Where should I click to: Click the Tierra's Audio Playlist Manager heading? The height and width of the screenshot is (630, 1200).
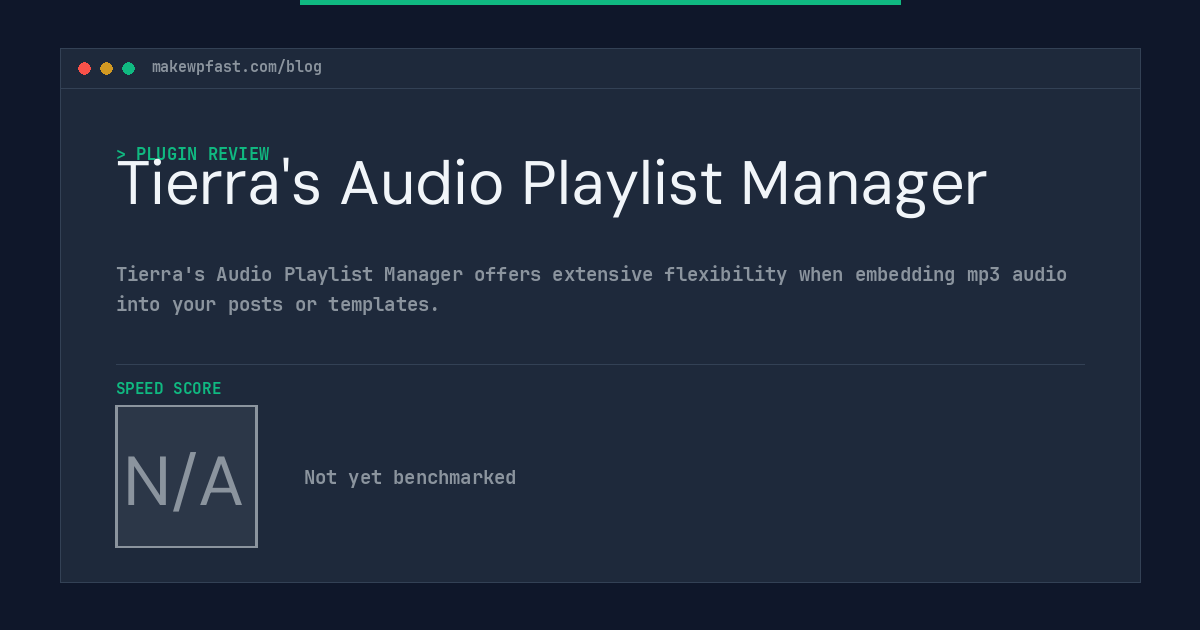tap(552, 185)
